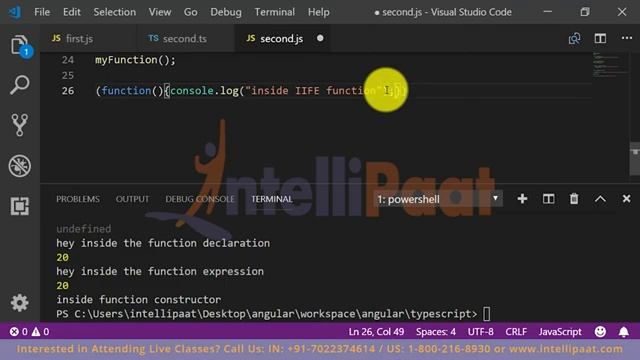Viewport: 640px width, 360px height.
Task: Open feedback smiley in status bar
Action: 600,331
